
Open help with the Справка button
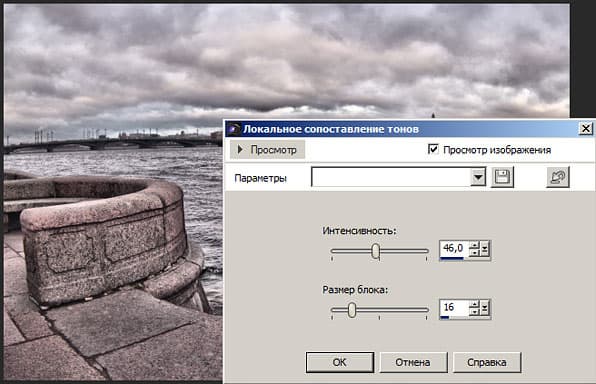(x=487, y=362)
